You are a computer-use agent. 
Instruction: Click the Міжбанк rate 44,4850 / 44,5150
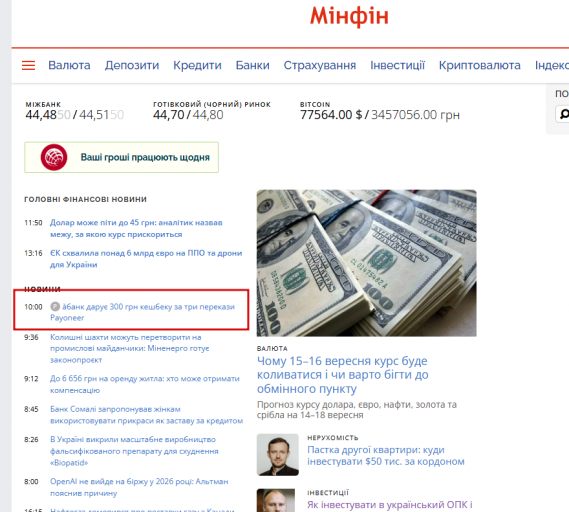pyautogui.click(x=75, y=115)
